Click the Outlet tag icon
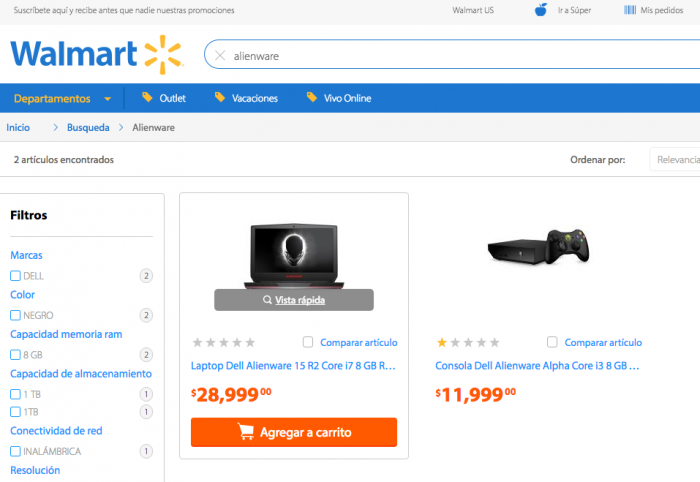This screenshot has width=700, height=482. point(147,98)
